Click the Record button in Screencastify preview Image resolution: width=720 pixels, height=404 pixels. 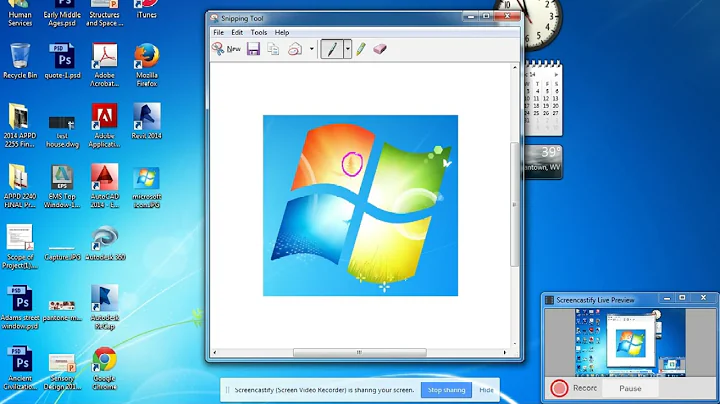click(574, 388)
